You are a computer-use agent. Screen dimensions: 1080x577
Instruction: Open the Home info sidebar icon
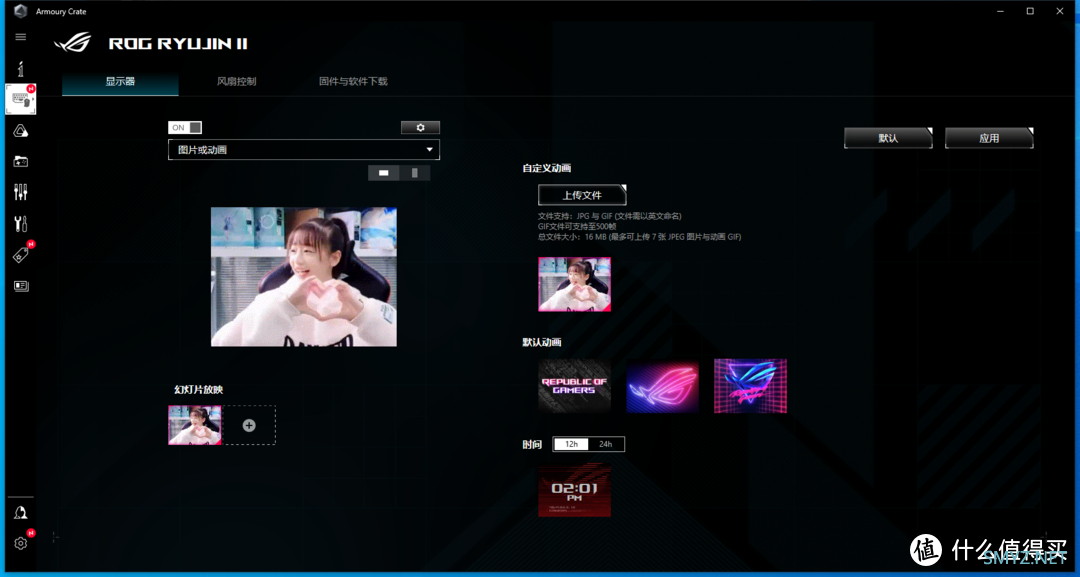pyautogui.click(x=21, y=68)
